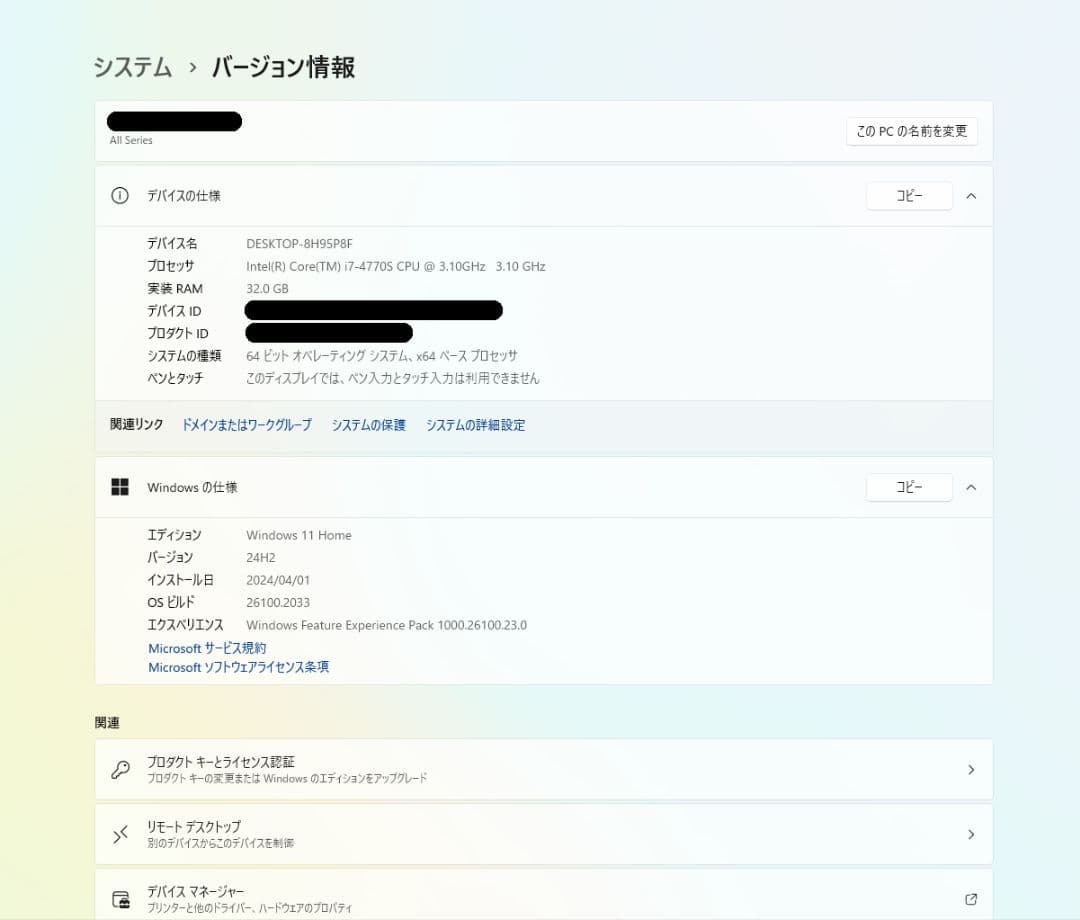This screenshot has height=920, width=1080.
Task: Click the device specifications info icon
Action: pos(119,196)
